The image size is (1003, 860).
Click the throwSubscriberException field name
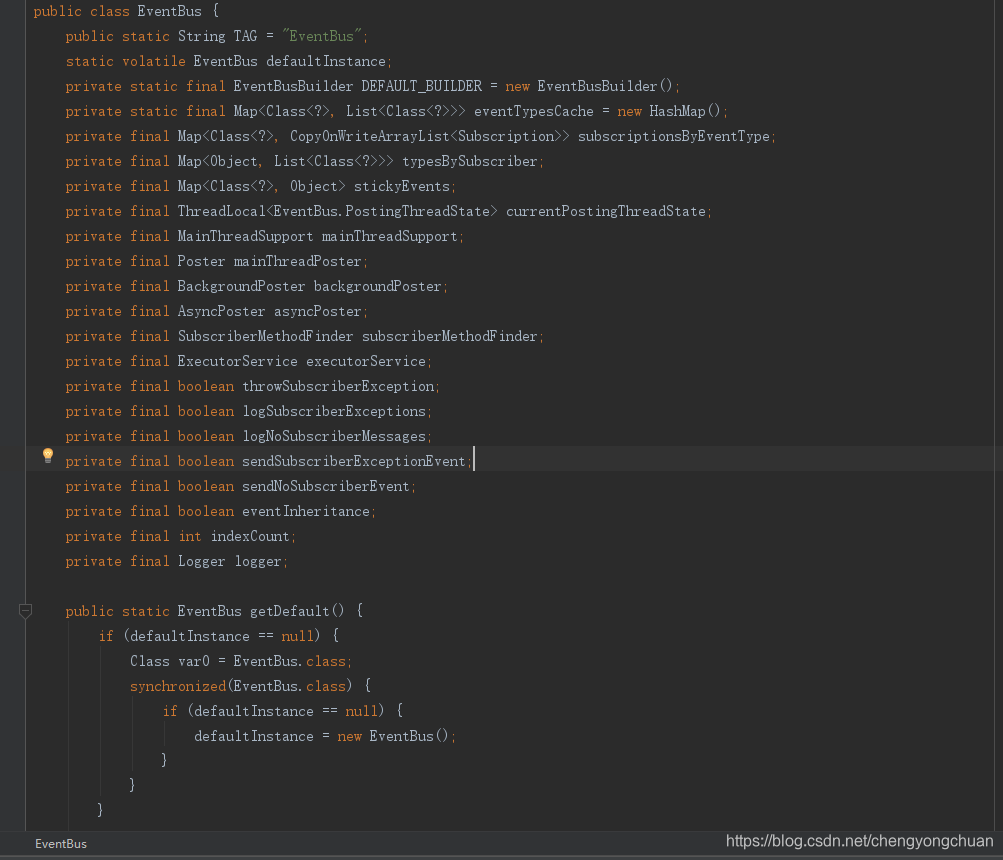(x=338, y=385)
